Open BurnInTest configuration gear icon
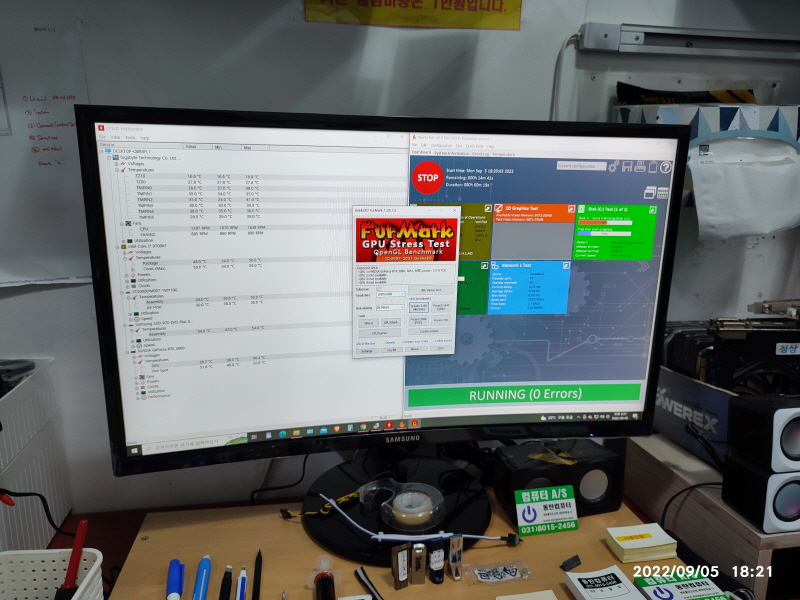The height and width of the screenshot is (600, 800). coord(613,166)
